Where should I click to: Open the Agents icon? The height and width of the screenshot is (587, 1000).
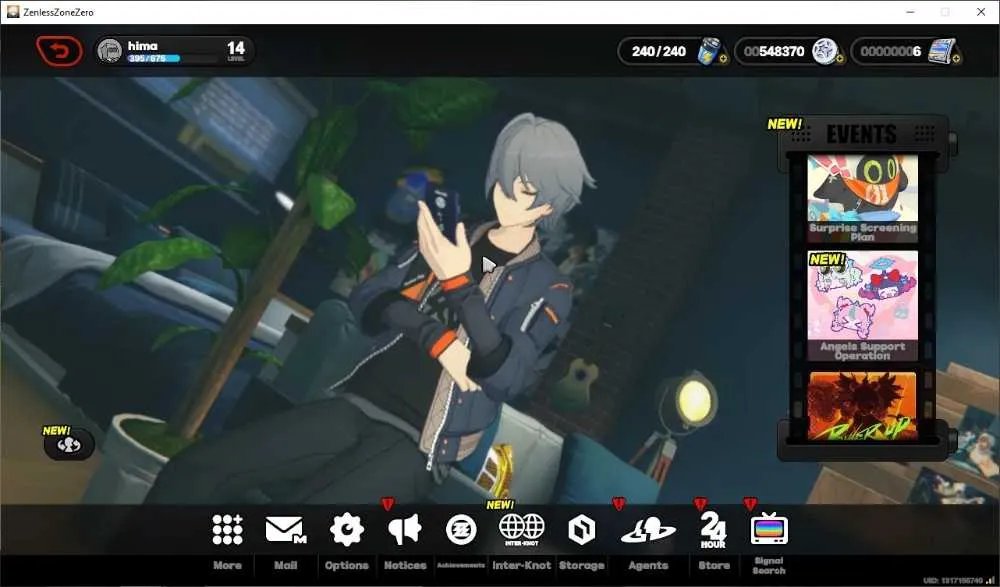pos(648,531)
